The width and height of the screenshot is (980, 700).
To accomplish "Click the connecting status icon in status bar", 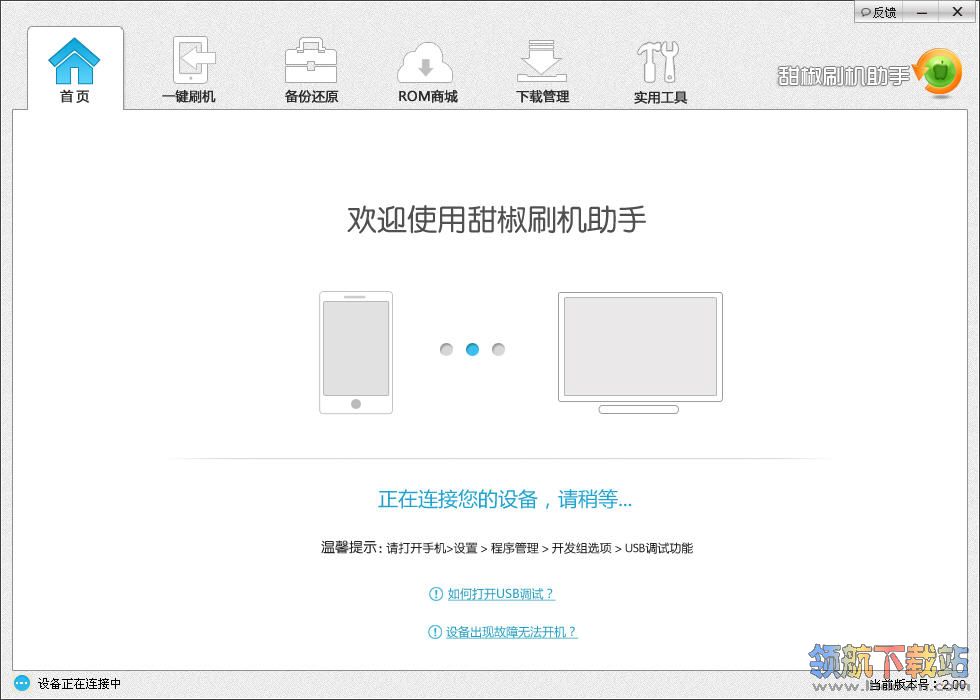I will point(22,683).
